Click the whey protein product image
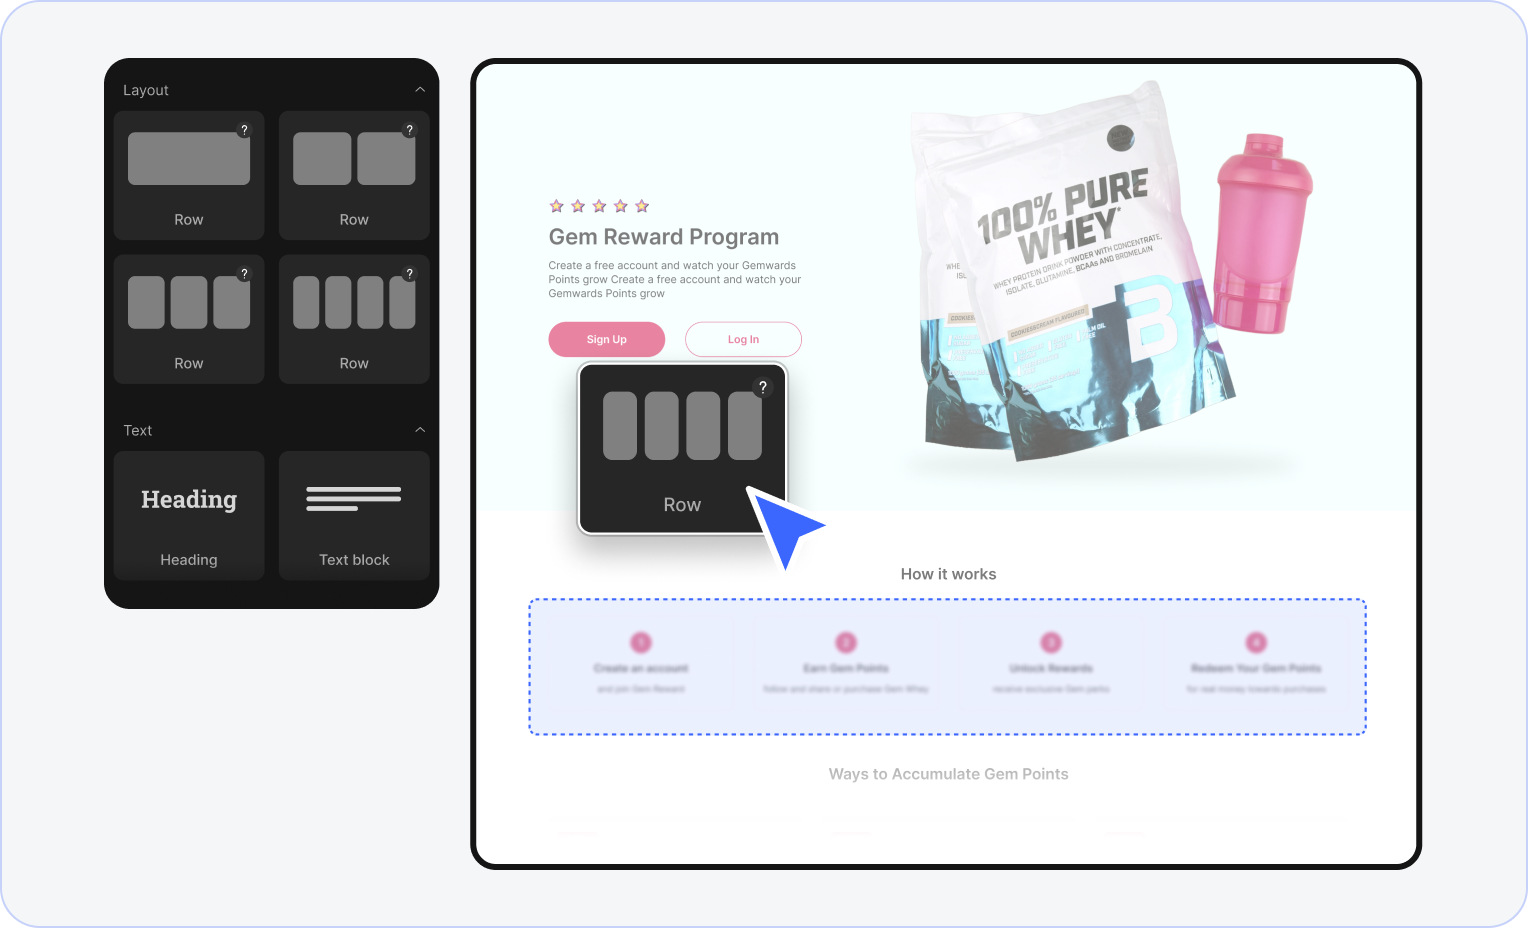The height and width of the screenshot is (928, 1528). [x=1075, y=280]
